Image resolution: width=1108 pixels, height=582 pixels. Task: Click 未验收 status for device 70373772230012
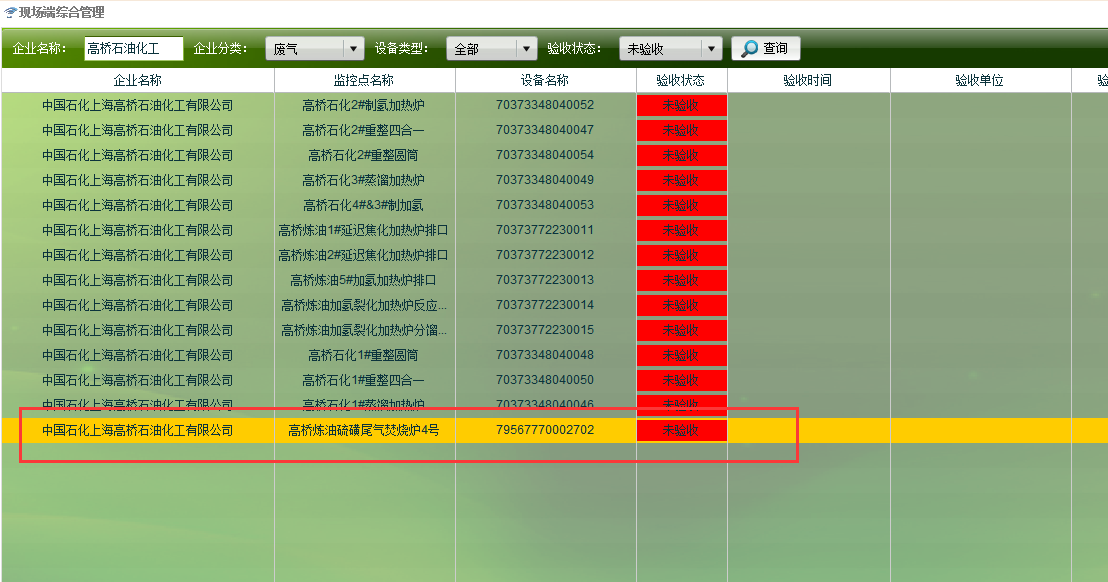point(681,255)
